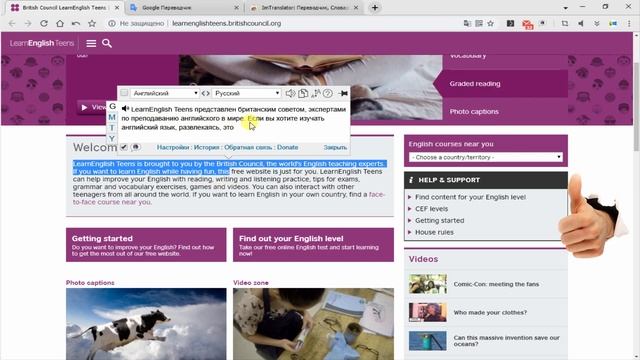Screen dimensions: 640x360
Task: Reload the page
Action: click(44, 24)
